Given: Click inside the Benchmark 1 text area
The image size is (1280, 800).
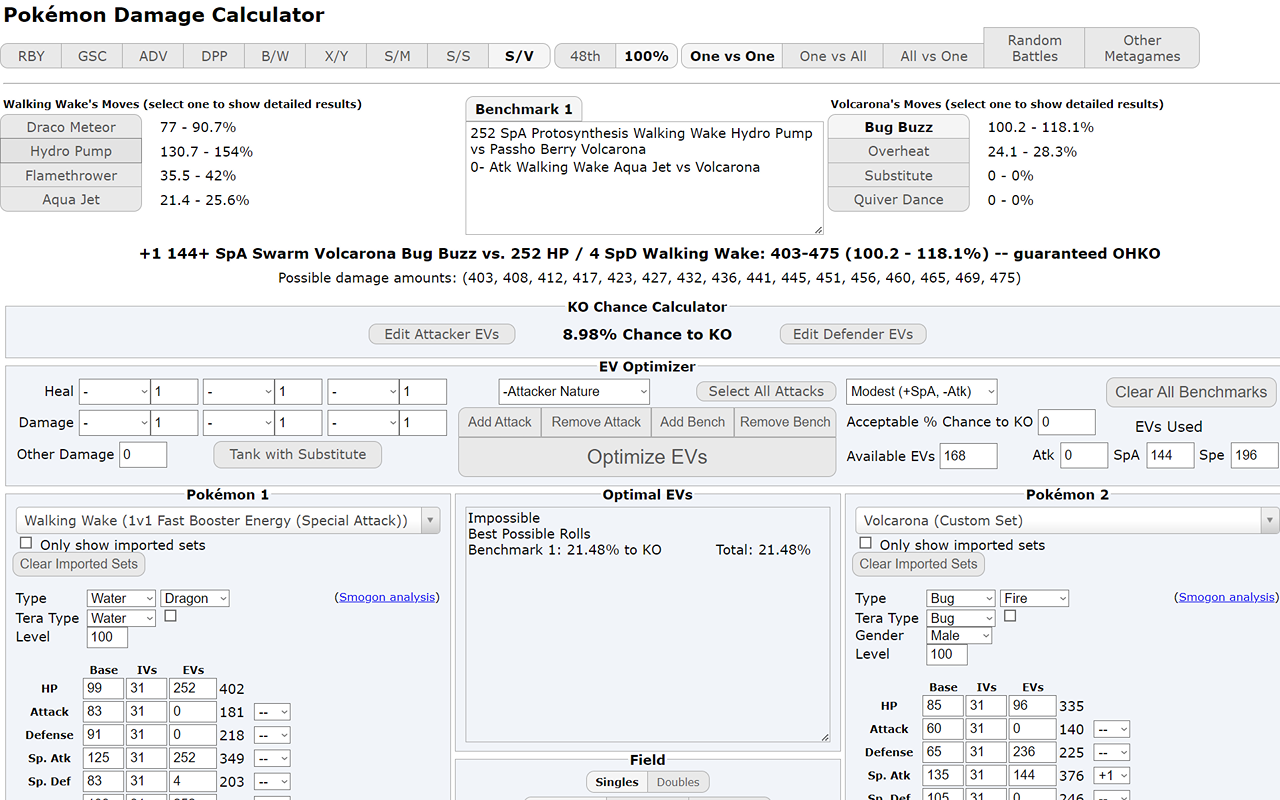Looking at the screenshot, I should coord(644,178).
